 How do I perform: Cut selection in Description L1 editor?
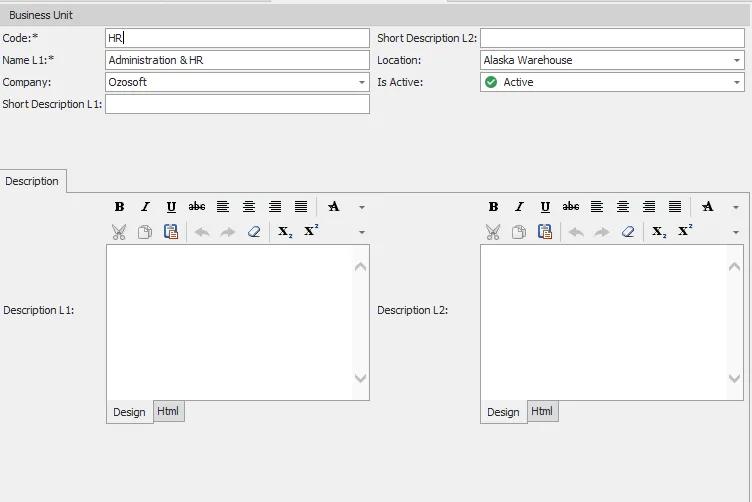[119, 232]
